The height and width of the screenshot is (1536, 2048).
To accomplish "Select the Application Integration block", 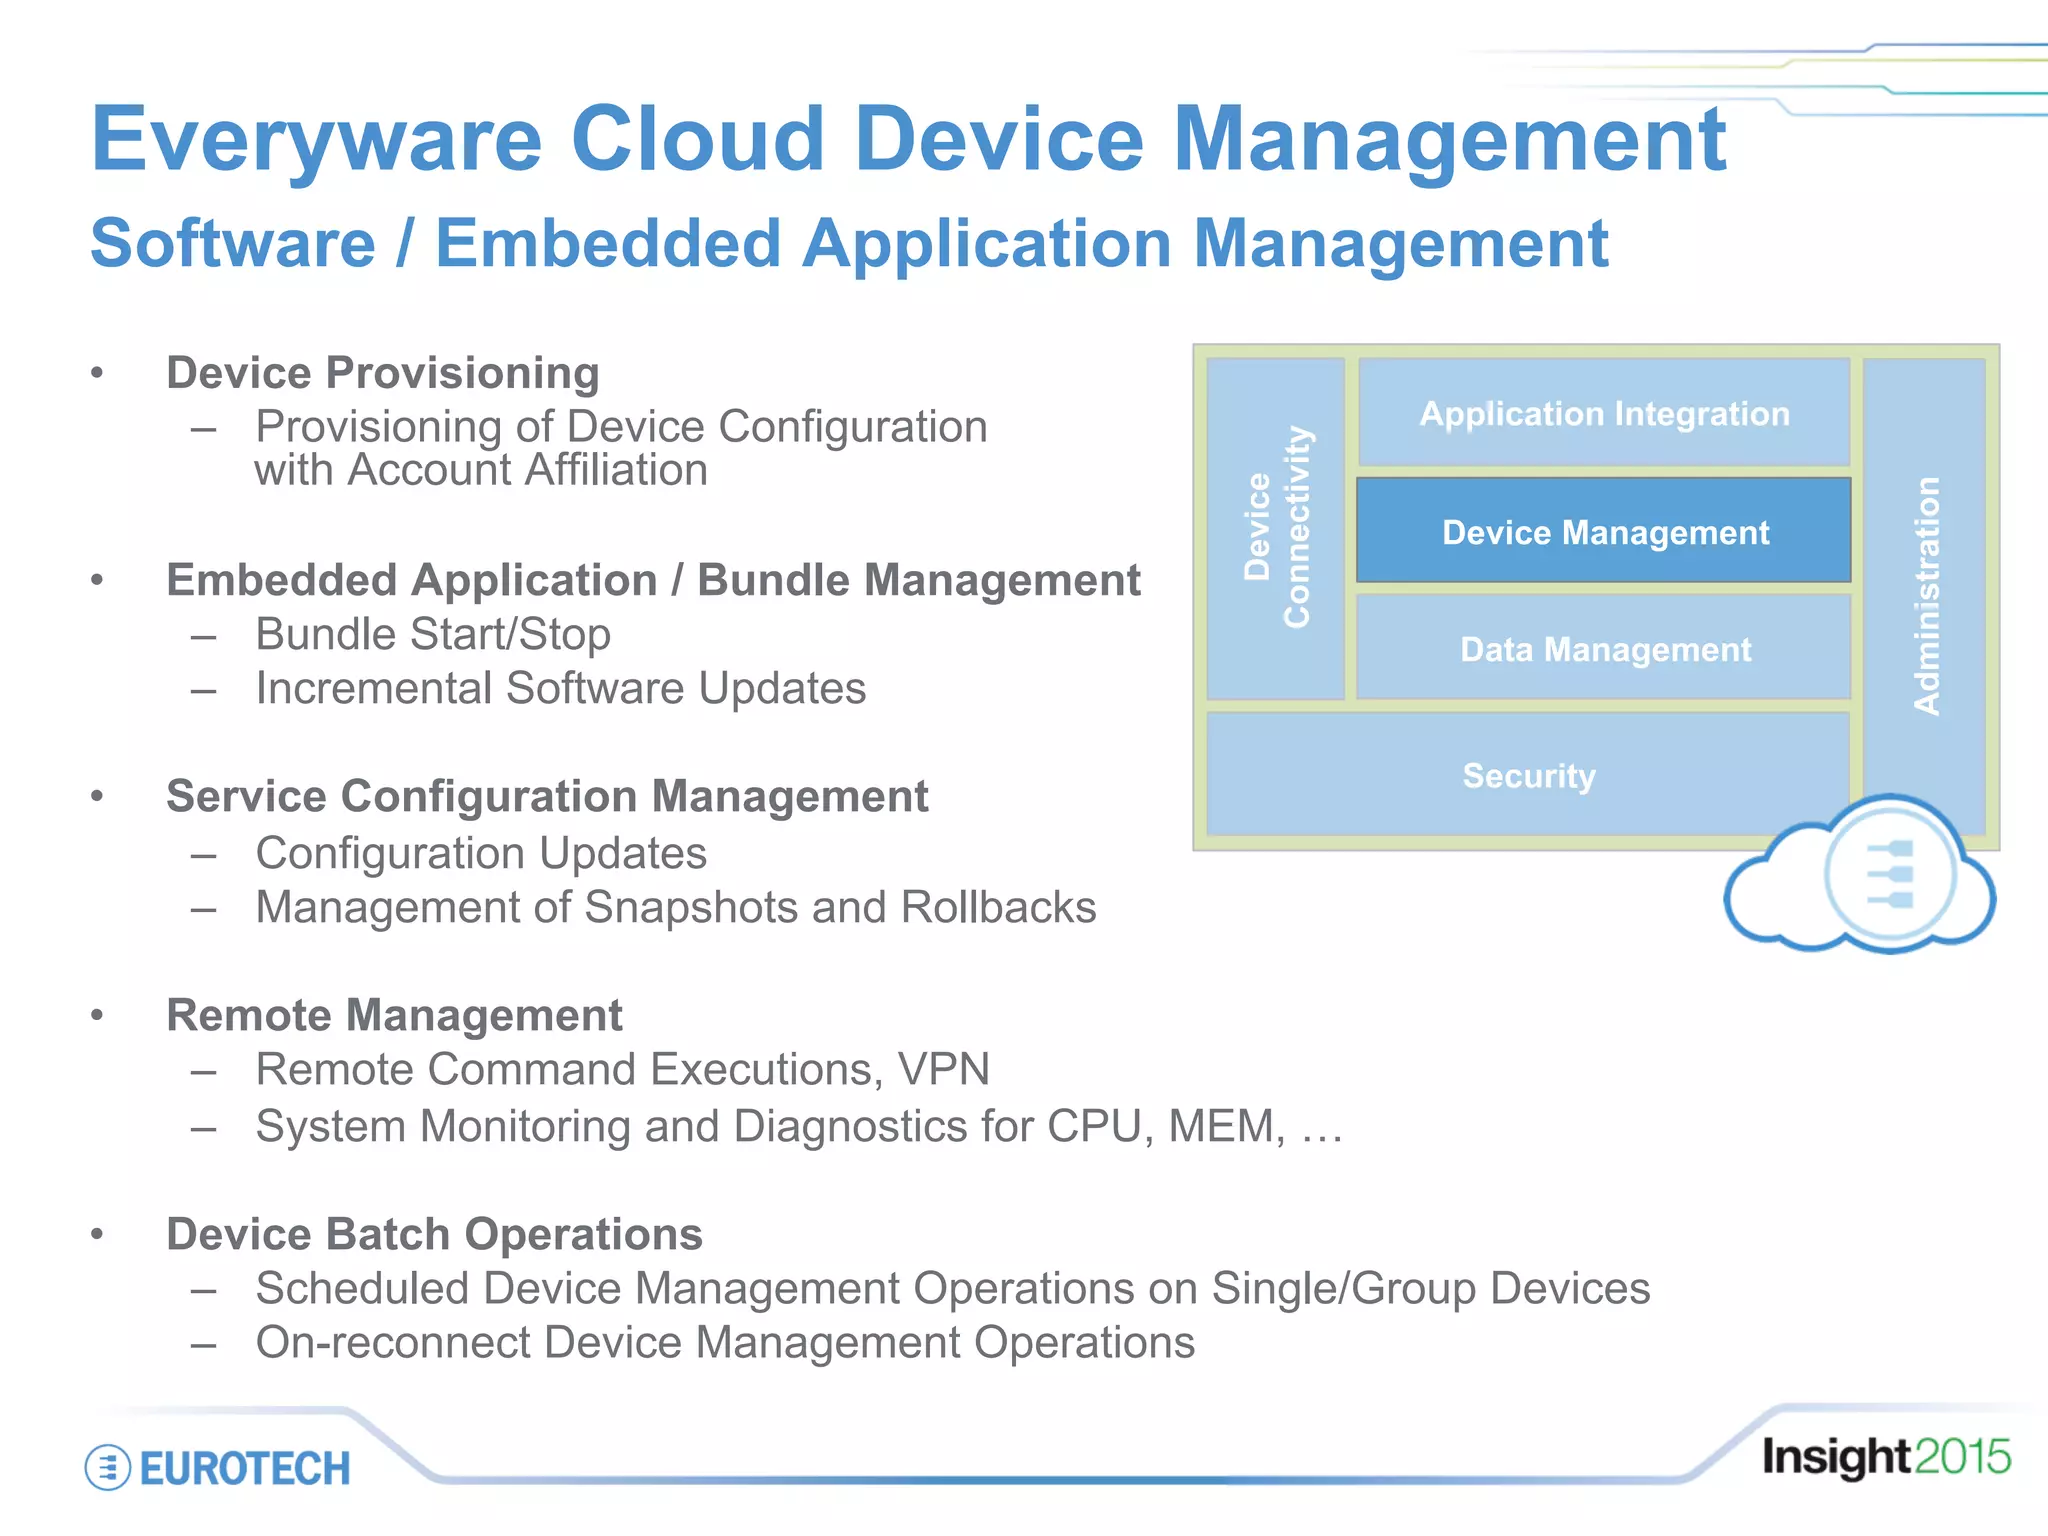I will click(x=1604, y=413).
